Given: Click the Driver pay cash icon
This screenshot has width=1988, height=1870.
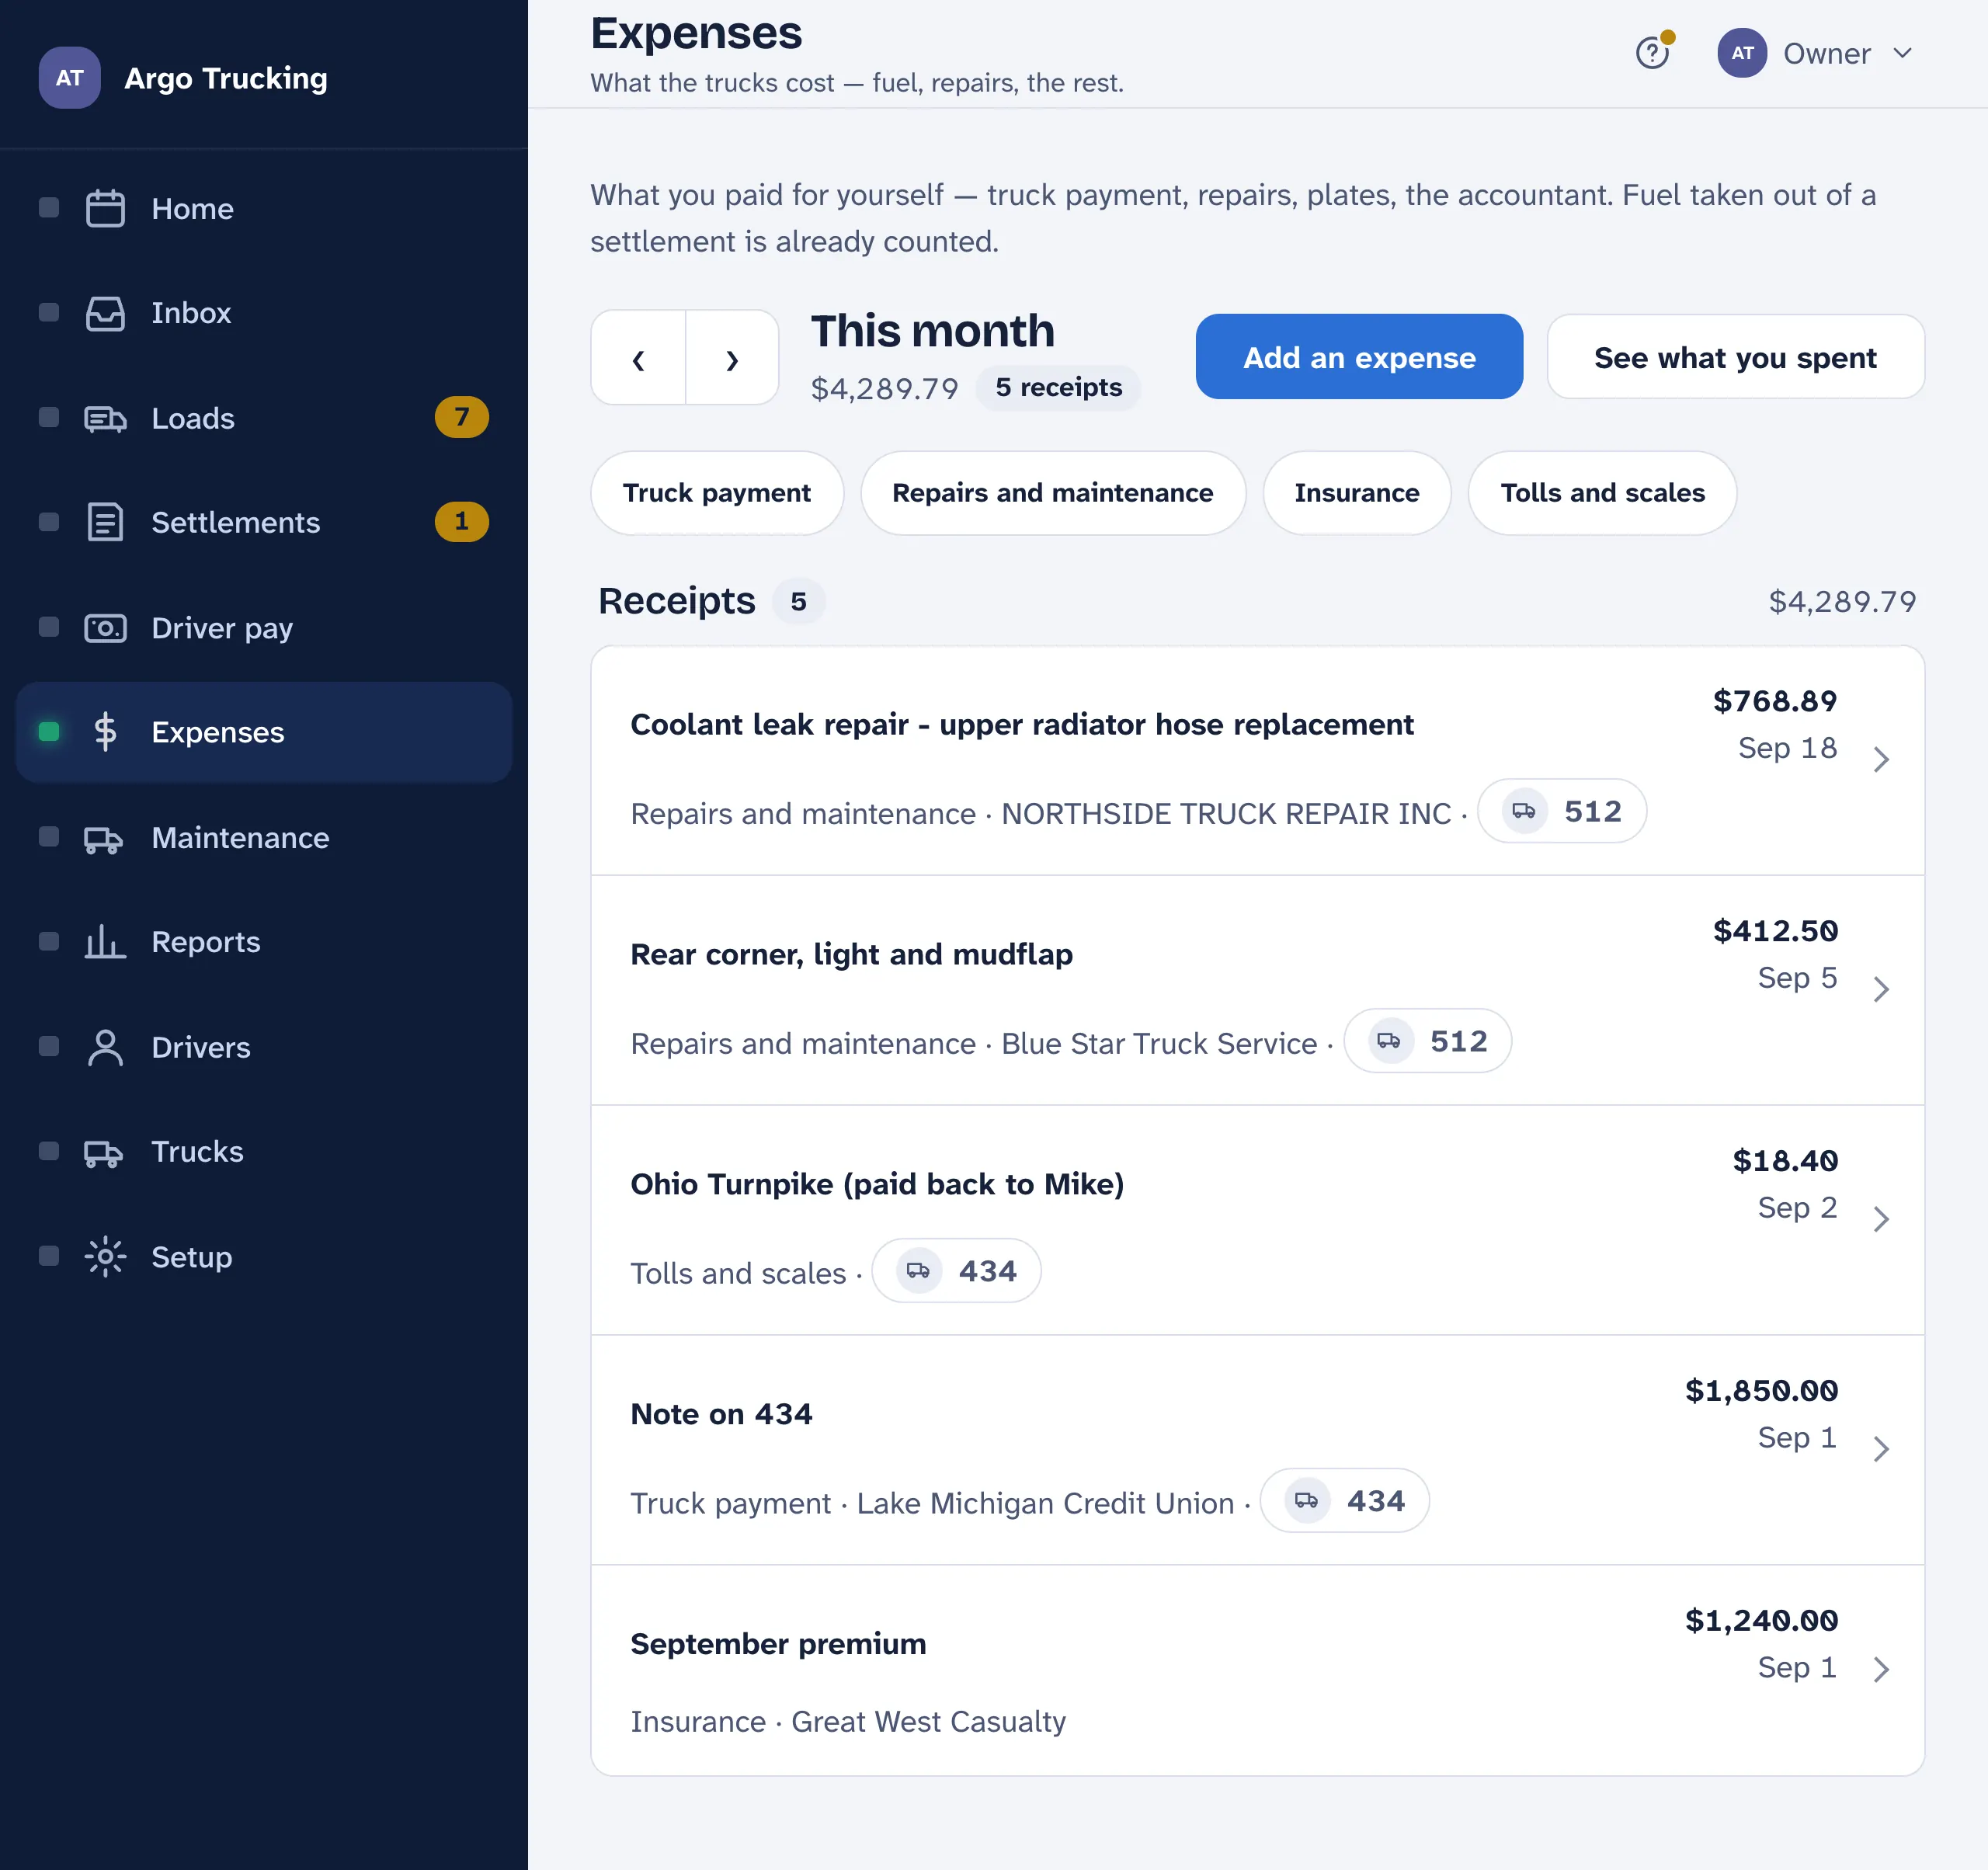Looking at the screenshot, I should coord(105,628).
